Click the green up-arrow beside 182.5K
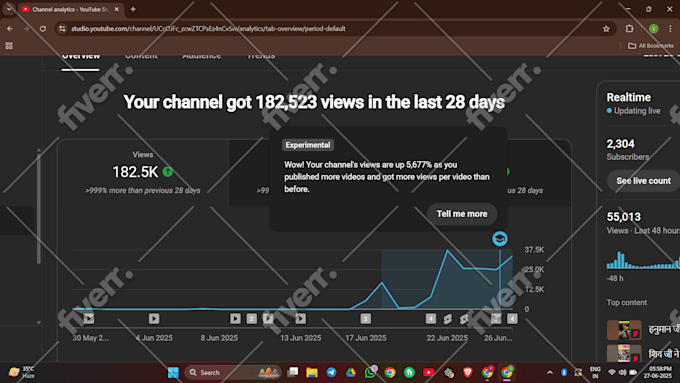The width and height of the screenshot is (680, 383). (168, 172)
